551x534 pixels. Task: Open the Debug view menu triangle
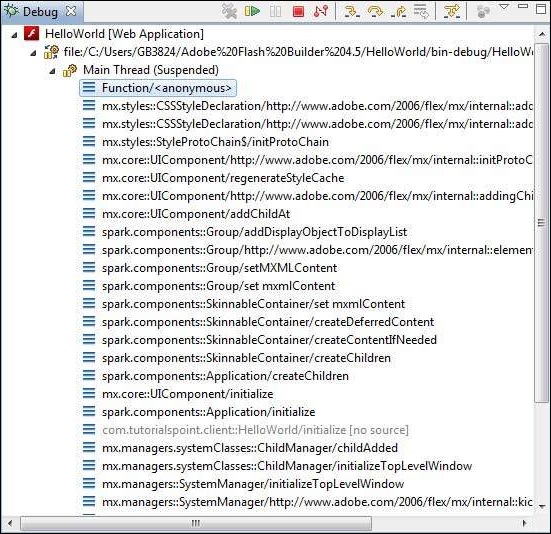[504, 7]
